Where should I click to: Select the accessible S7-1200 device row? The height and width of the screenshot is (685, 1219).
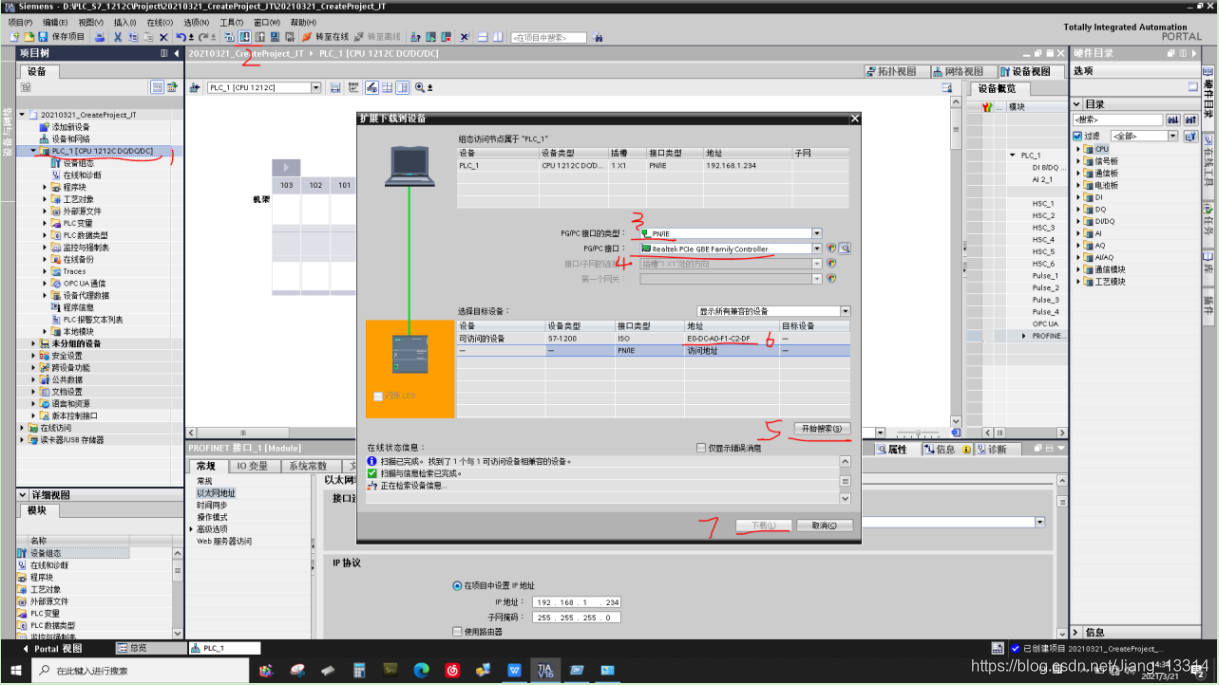[653, 339]
